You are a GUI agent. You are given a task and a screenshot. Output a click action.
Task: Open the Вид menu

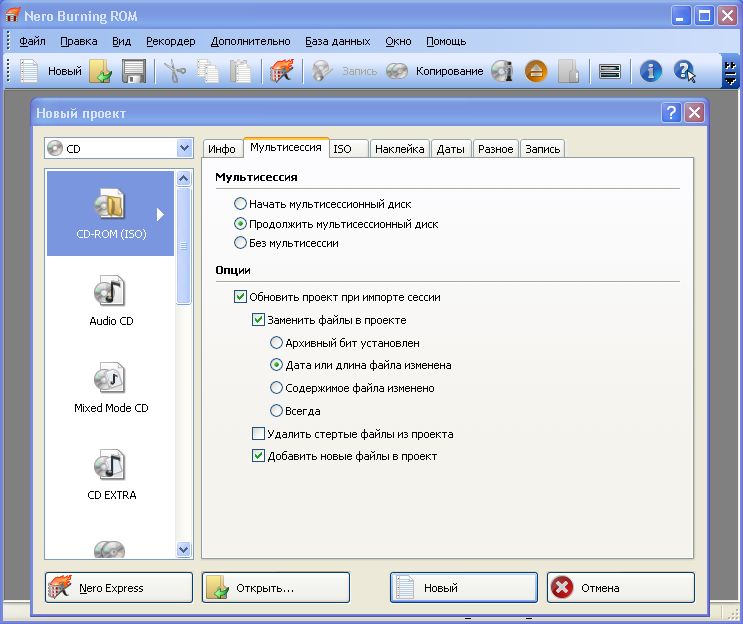pyautogui.click(x=121, y=41)
